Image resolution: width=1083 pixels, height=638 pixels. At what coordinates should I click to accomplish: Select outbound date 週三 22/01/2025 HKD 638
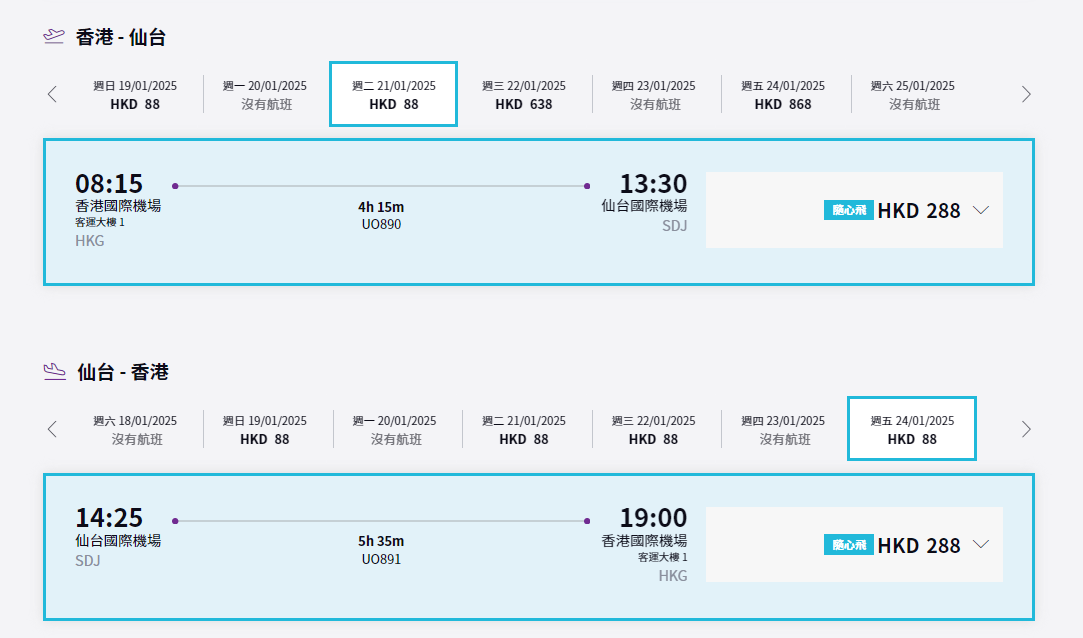[x=524, y=95]
